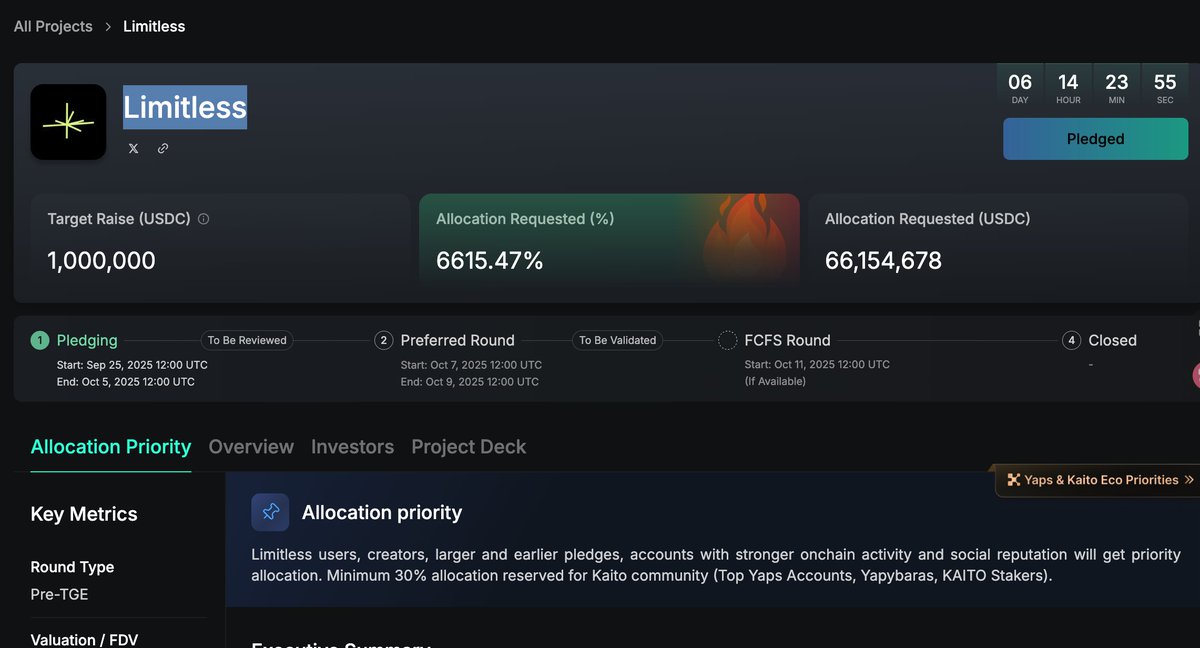Select the step 1 Pledging circle
Viewport: 1200px width, 648px height.
click(x=39, y=340)
